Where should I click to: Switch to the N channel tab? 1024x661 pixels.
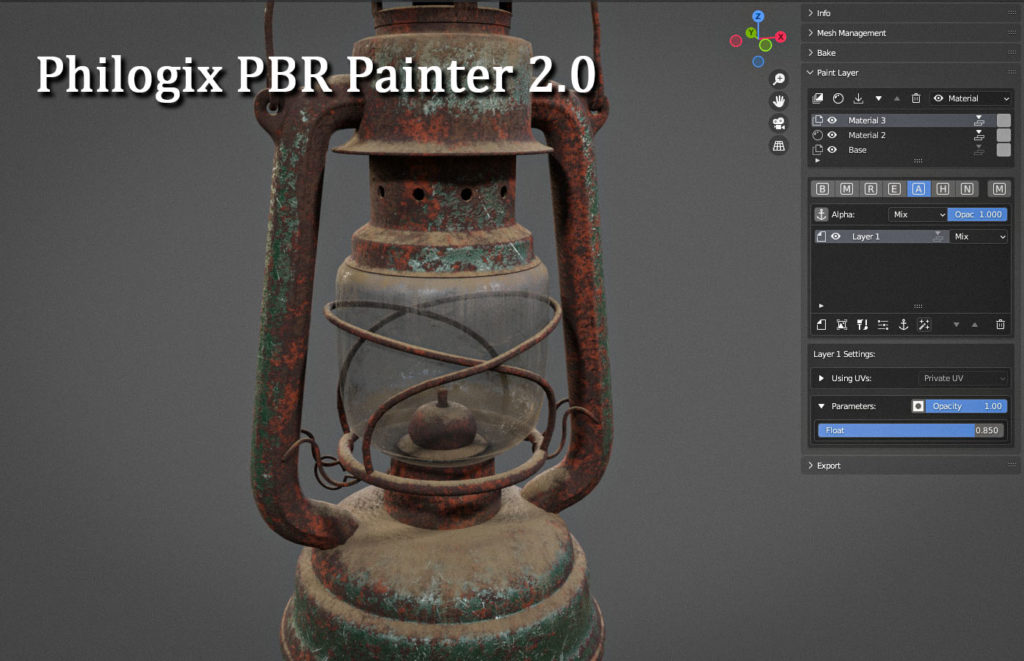coord(966,188)
